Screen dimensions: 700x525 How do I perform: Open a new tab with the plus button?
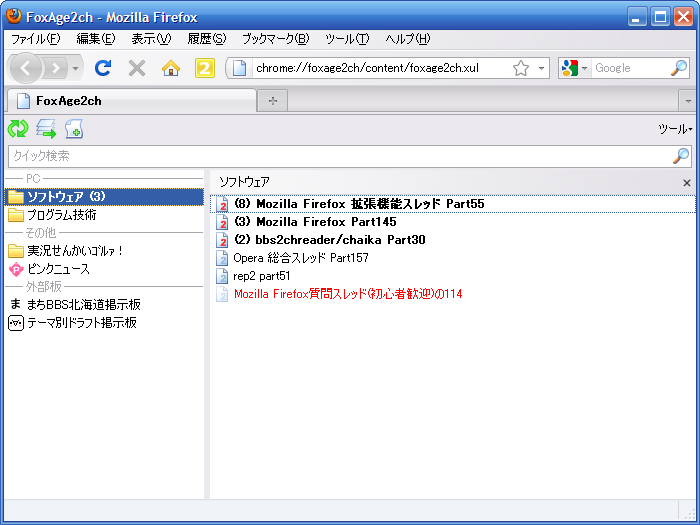[x=273, y=101]
